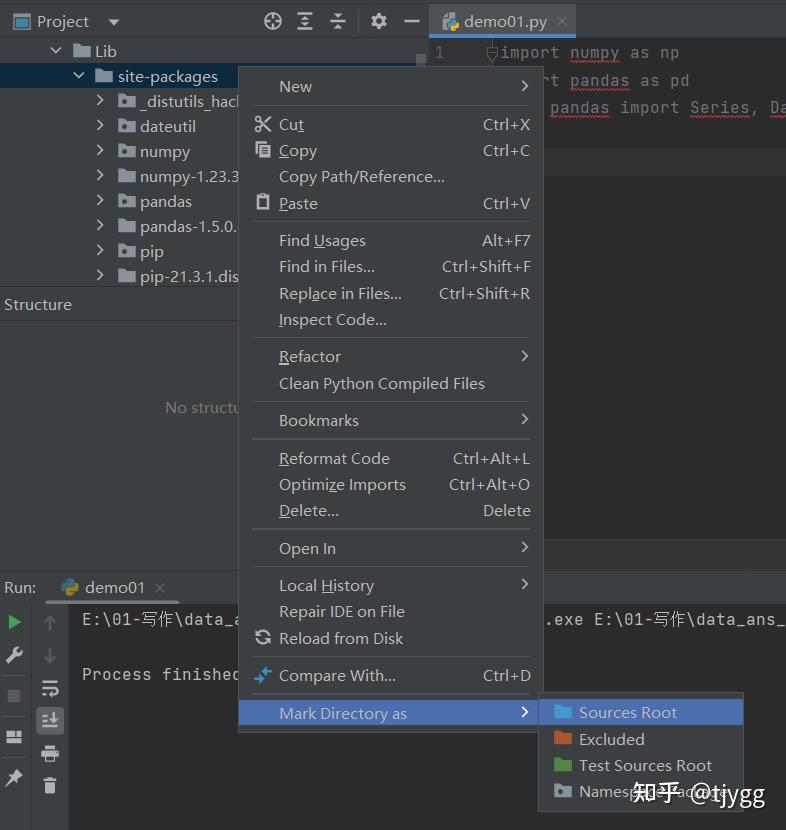Click clipboard icon beside Paste

point(263,202)
